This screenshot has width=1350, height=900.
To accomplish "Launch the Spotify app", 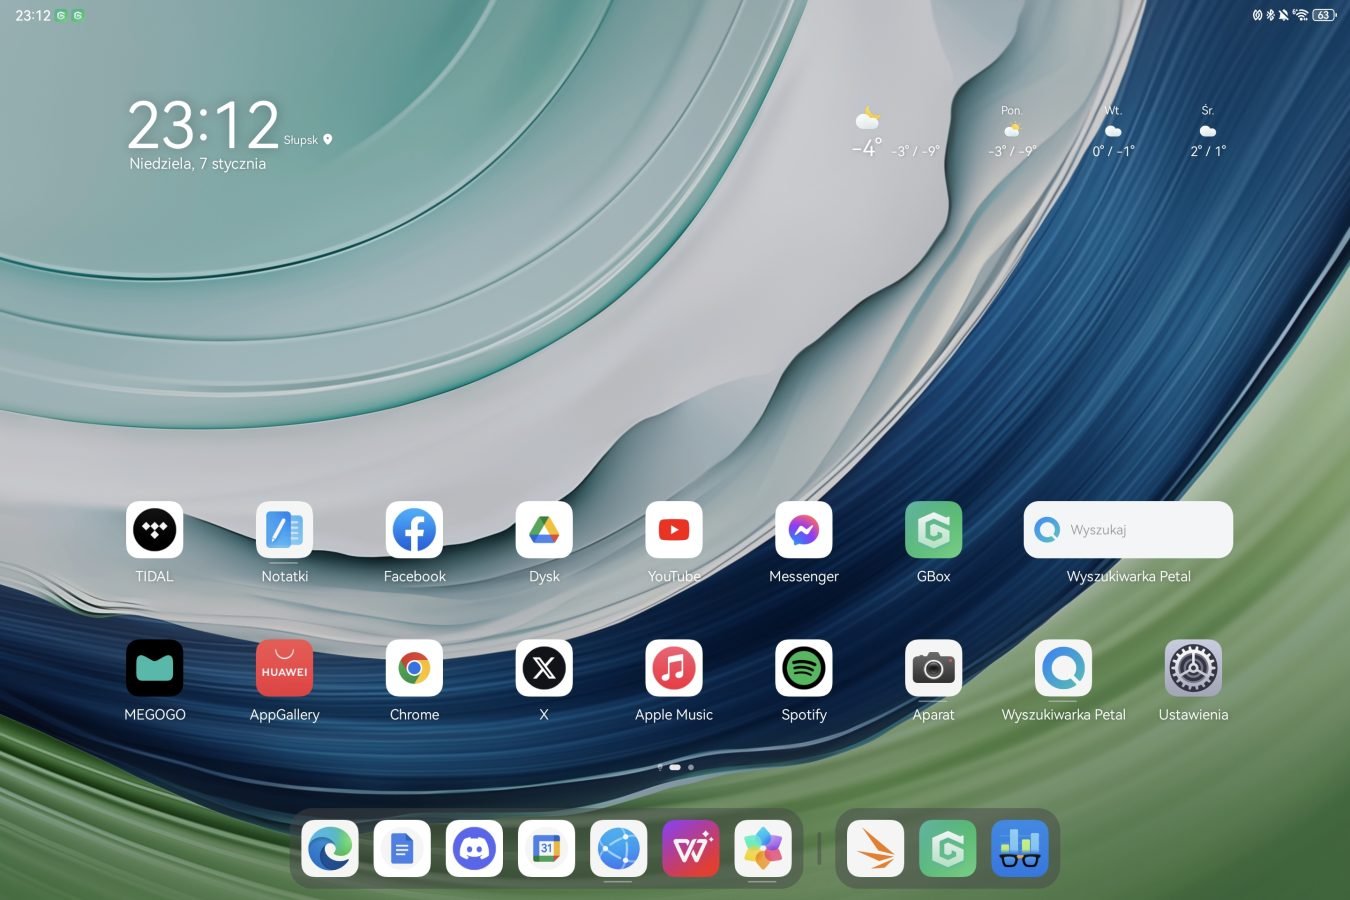I will (803, 668).
